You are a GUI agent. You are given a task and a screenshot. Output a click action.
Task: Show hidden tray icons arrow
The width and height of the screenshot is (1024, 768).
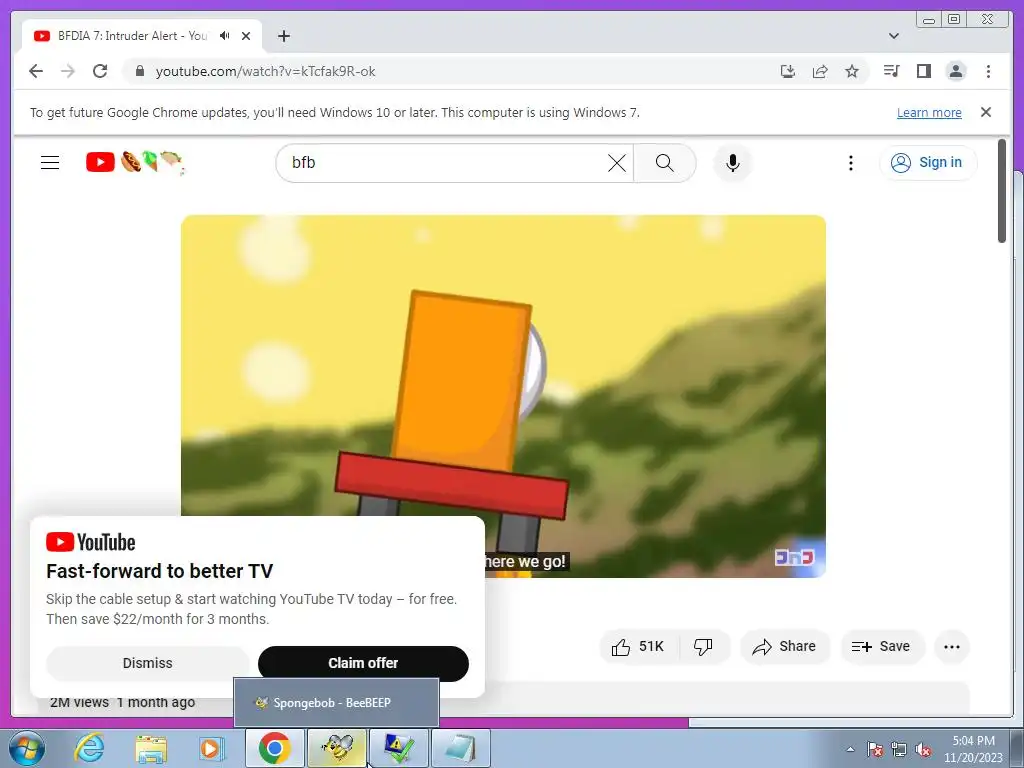pos(850,749)
